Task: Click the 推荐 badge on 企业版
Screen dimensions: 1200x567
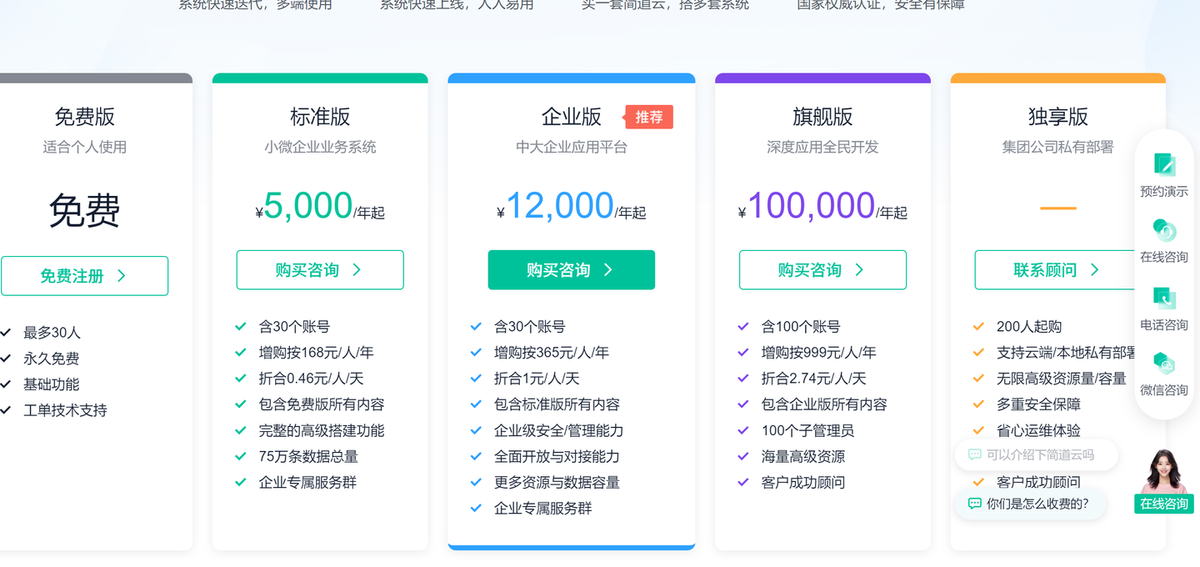Action: (649, 117)
